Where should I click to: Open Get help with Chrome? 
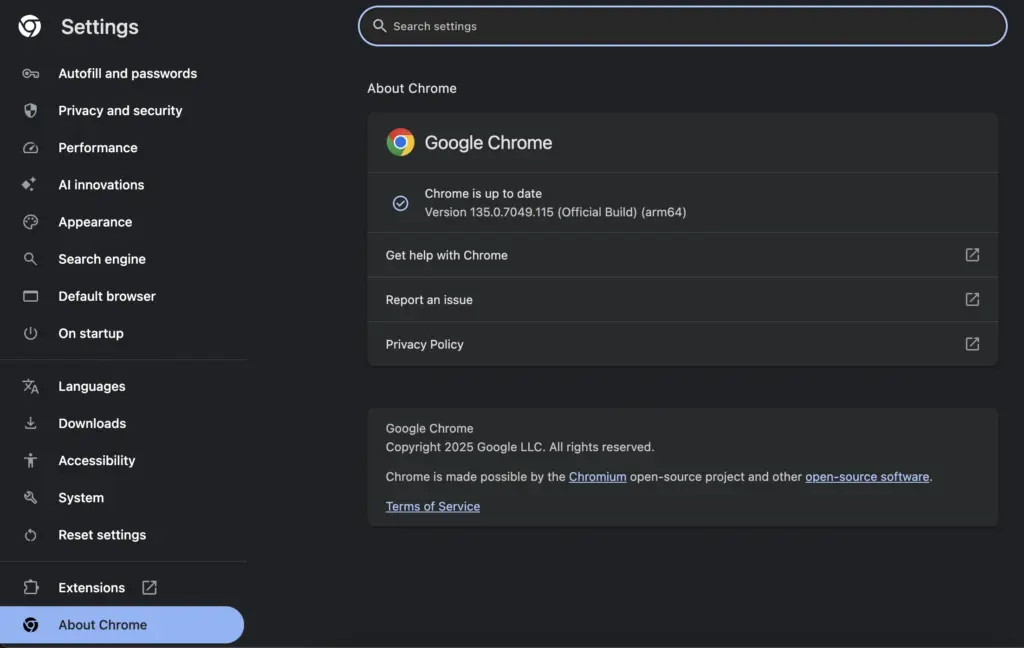pyautogui.click(x=682, y=255)
